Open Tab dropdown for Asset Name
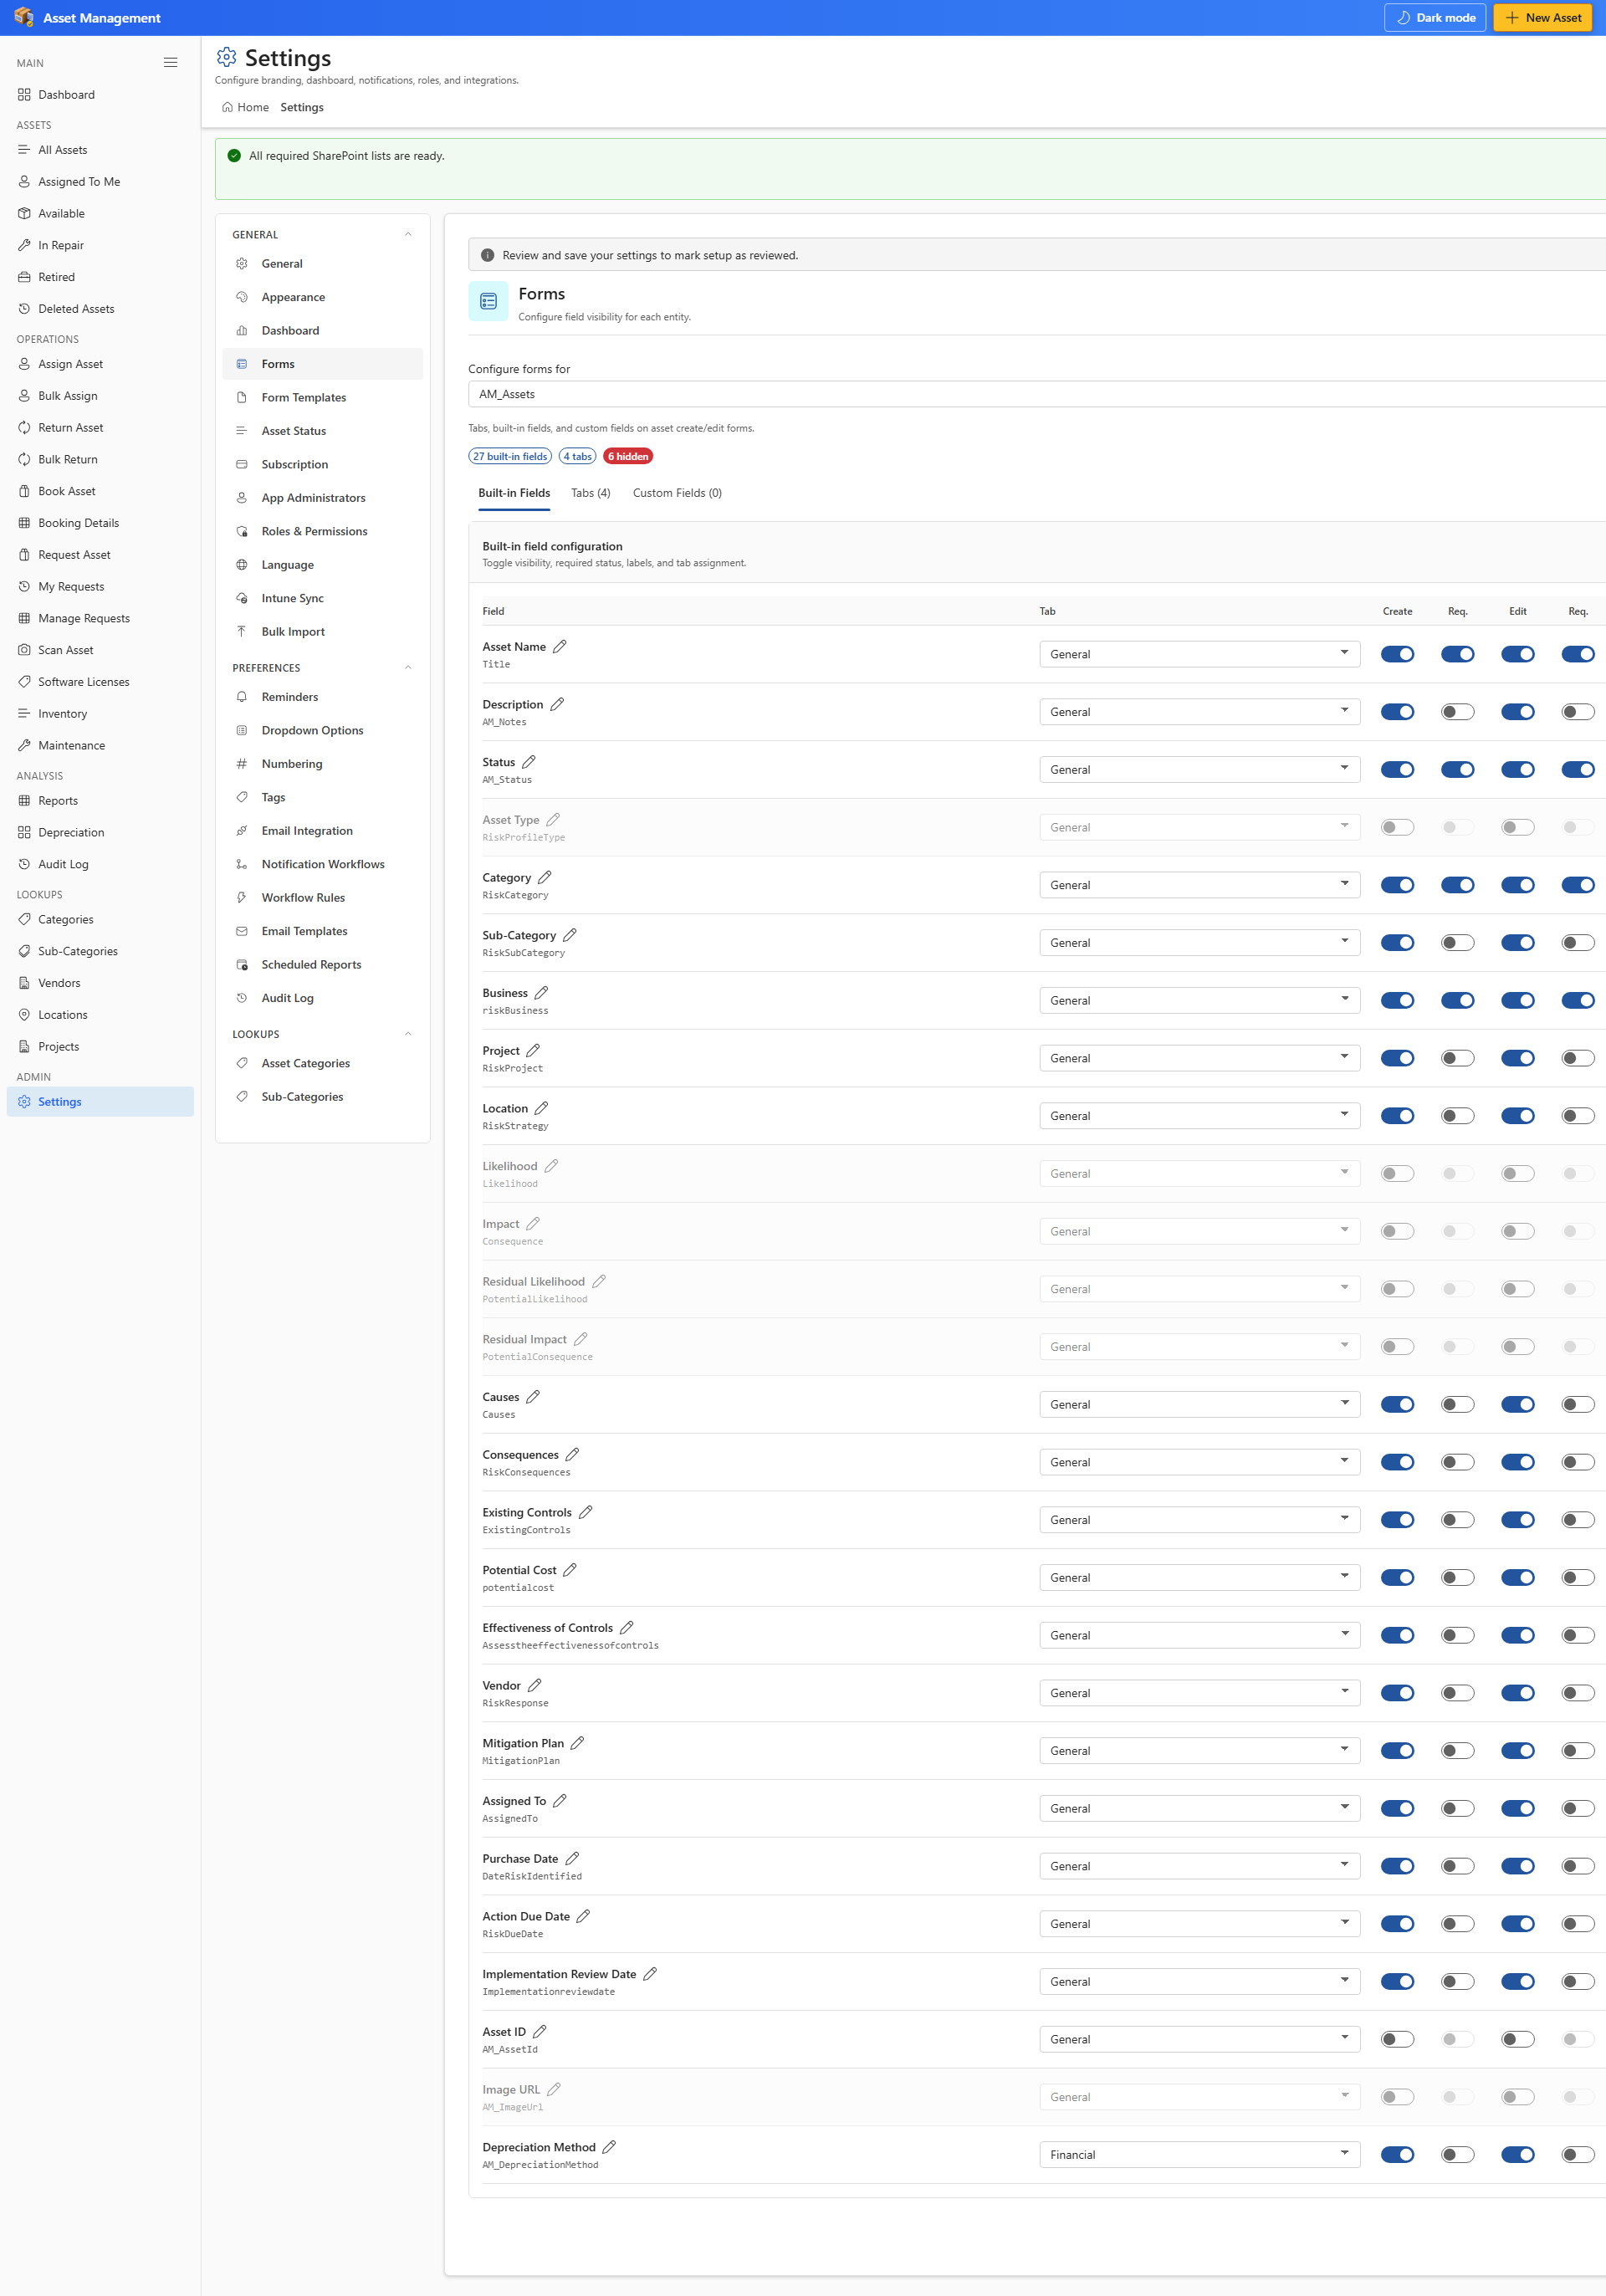 pos(1199,654)
